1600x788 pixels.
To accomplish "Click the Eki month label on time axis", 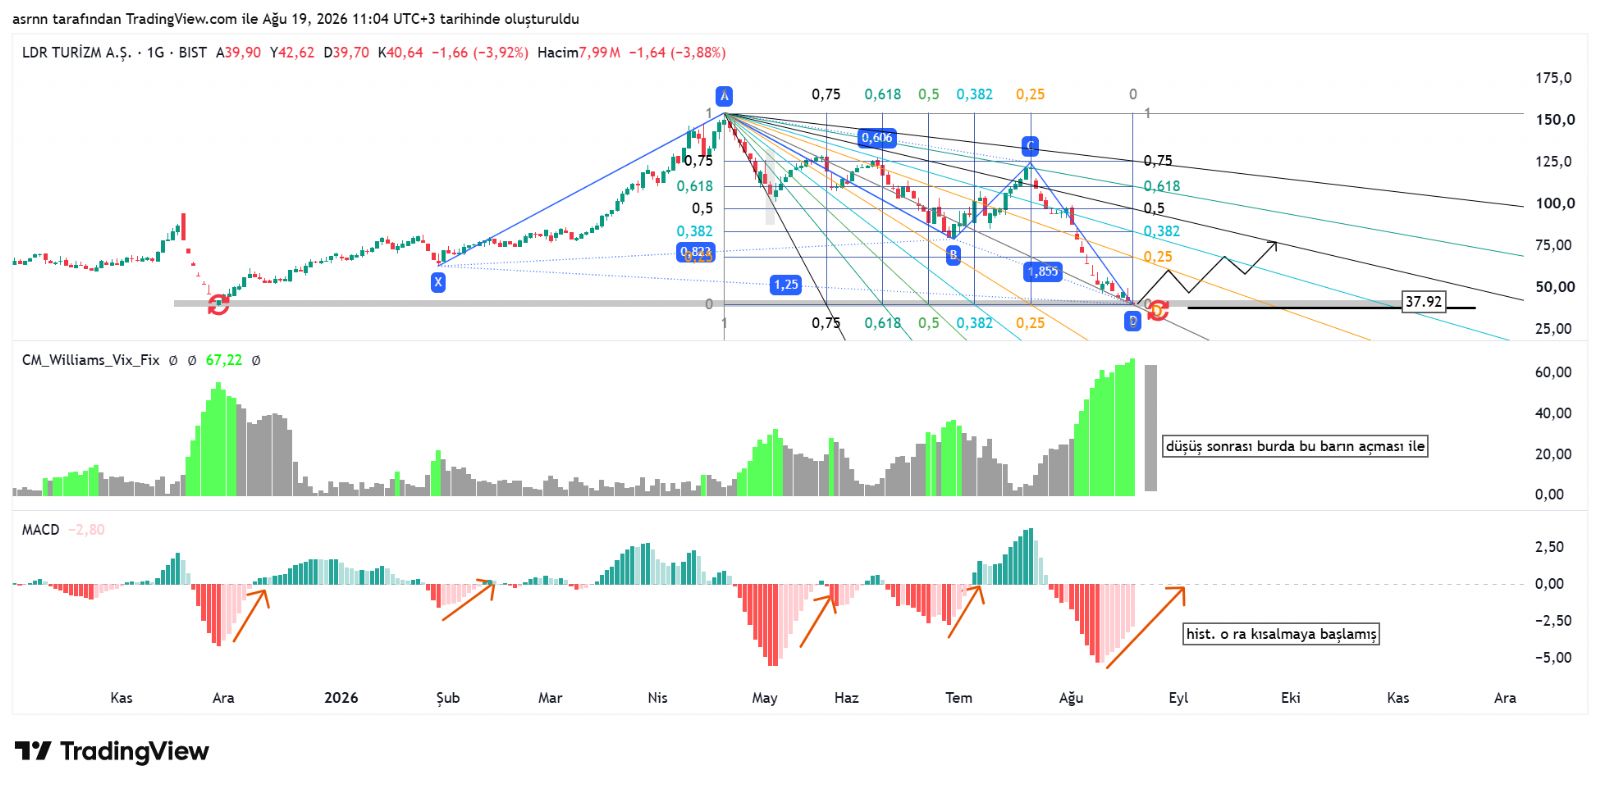I will [1291, 698].
